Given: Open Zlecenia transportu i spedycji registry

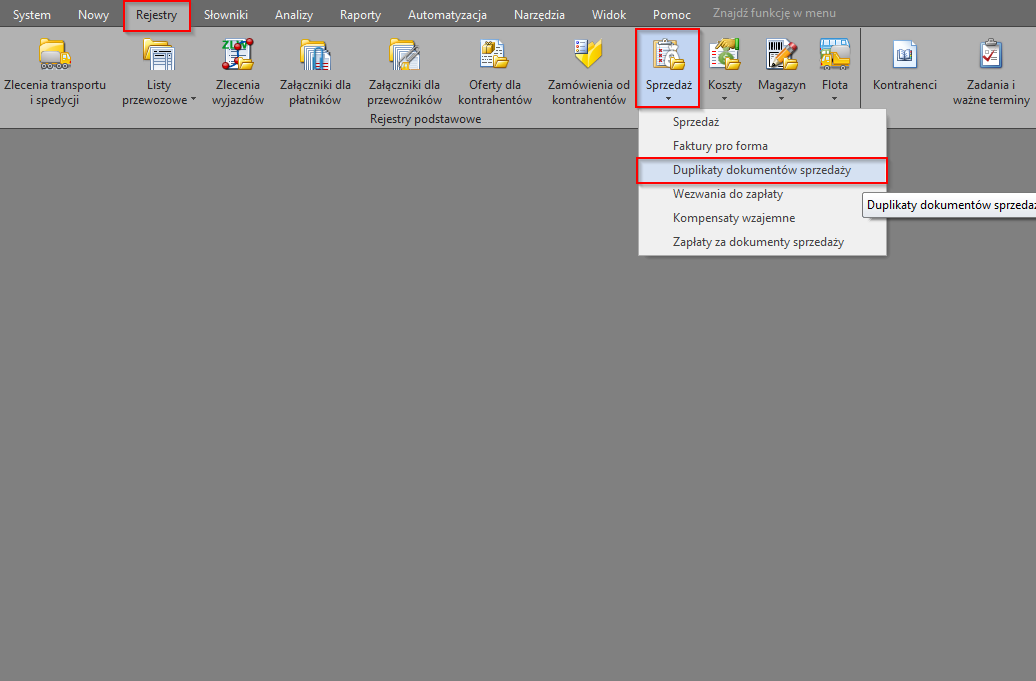Looking at the screenshot, I should point(55,70).
